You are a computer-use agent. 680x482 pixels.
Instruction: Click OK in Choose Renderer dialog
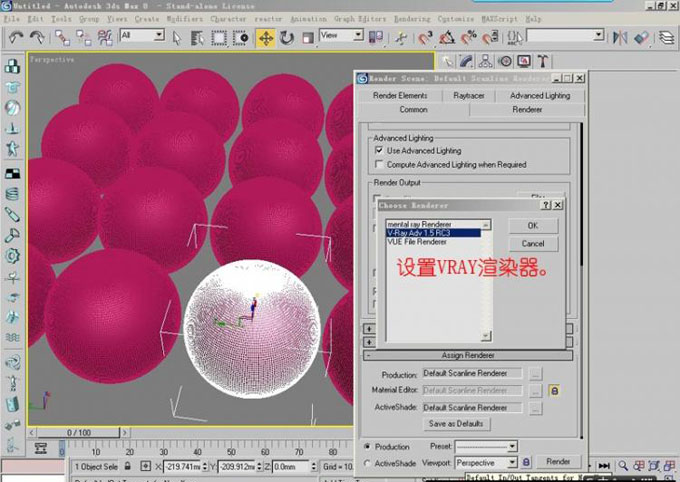(532, 226)
